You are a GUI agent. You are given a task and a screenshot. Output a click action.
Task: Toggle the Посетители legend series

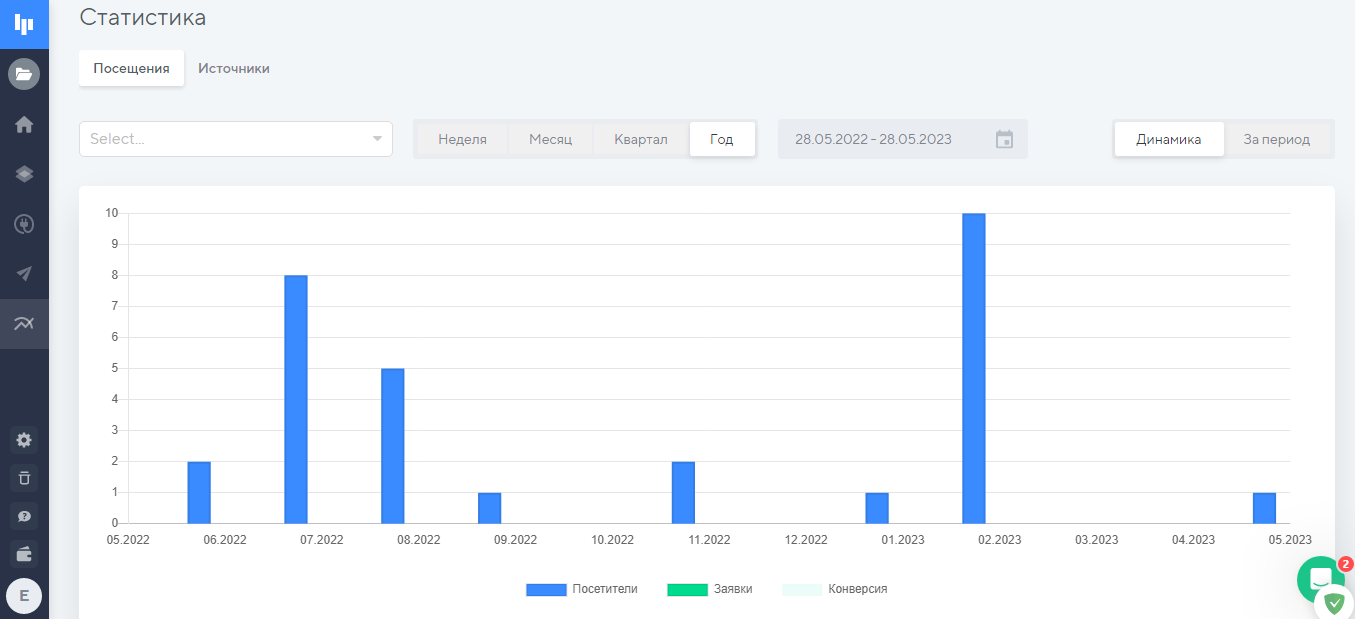pos(581,589)
